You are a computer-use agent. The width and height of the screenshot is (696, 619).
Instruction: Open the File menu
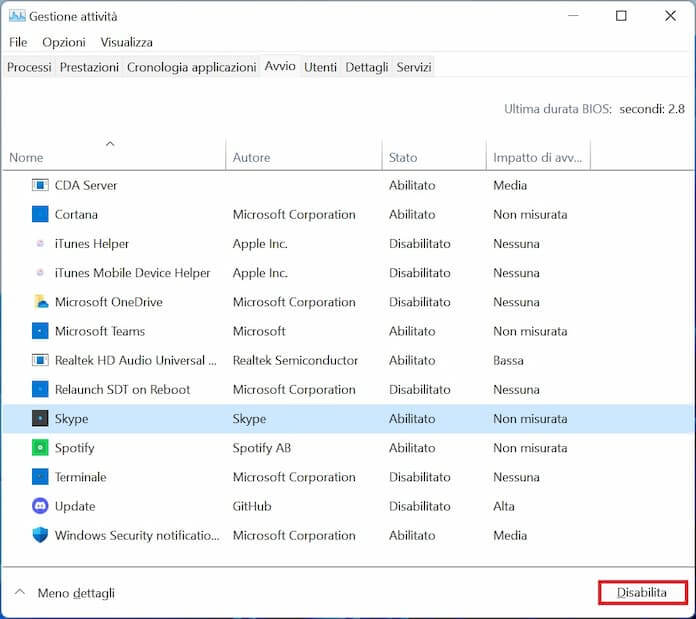18,42
